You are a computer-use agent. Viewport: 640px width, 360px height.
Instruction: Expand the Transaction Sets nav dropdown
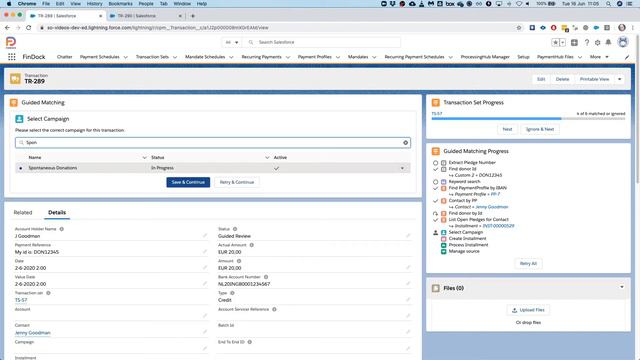(x=175, y=57)
